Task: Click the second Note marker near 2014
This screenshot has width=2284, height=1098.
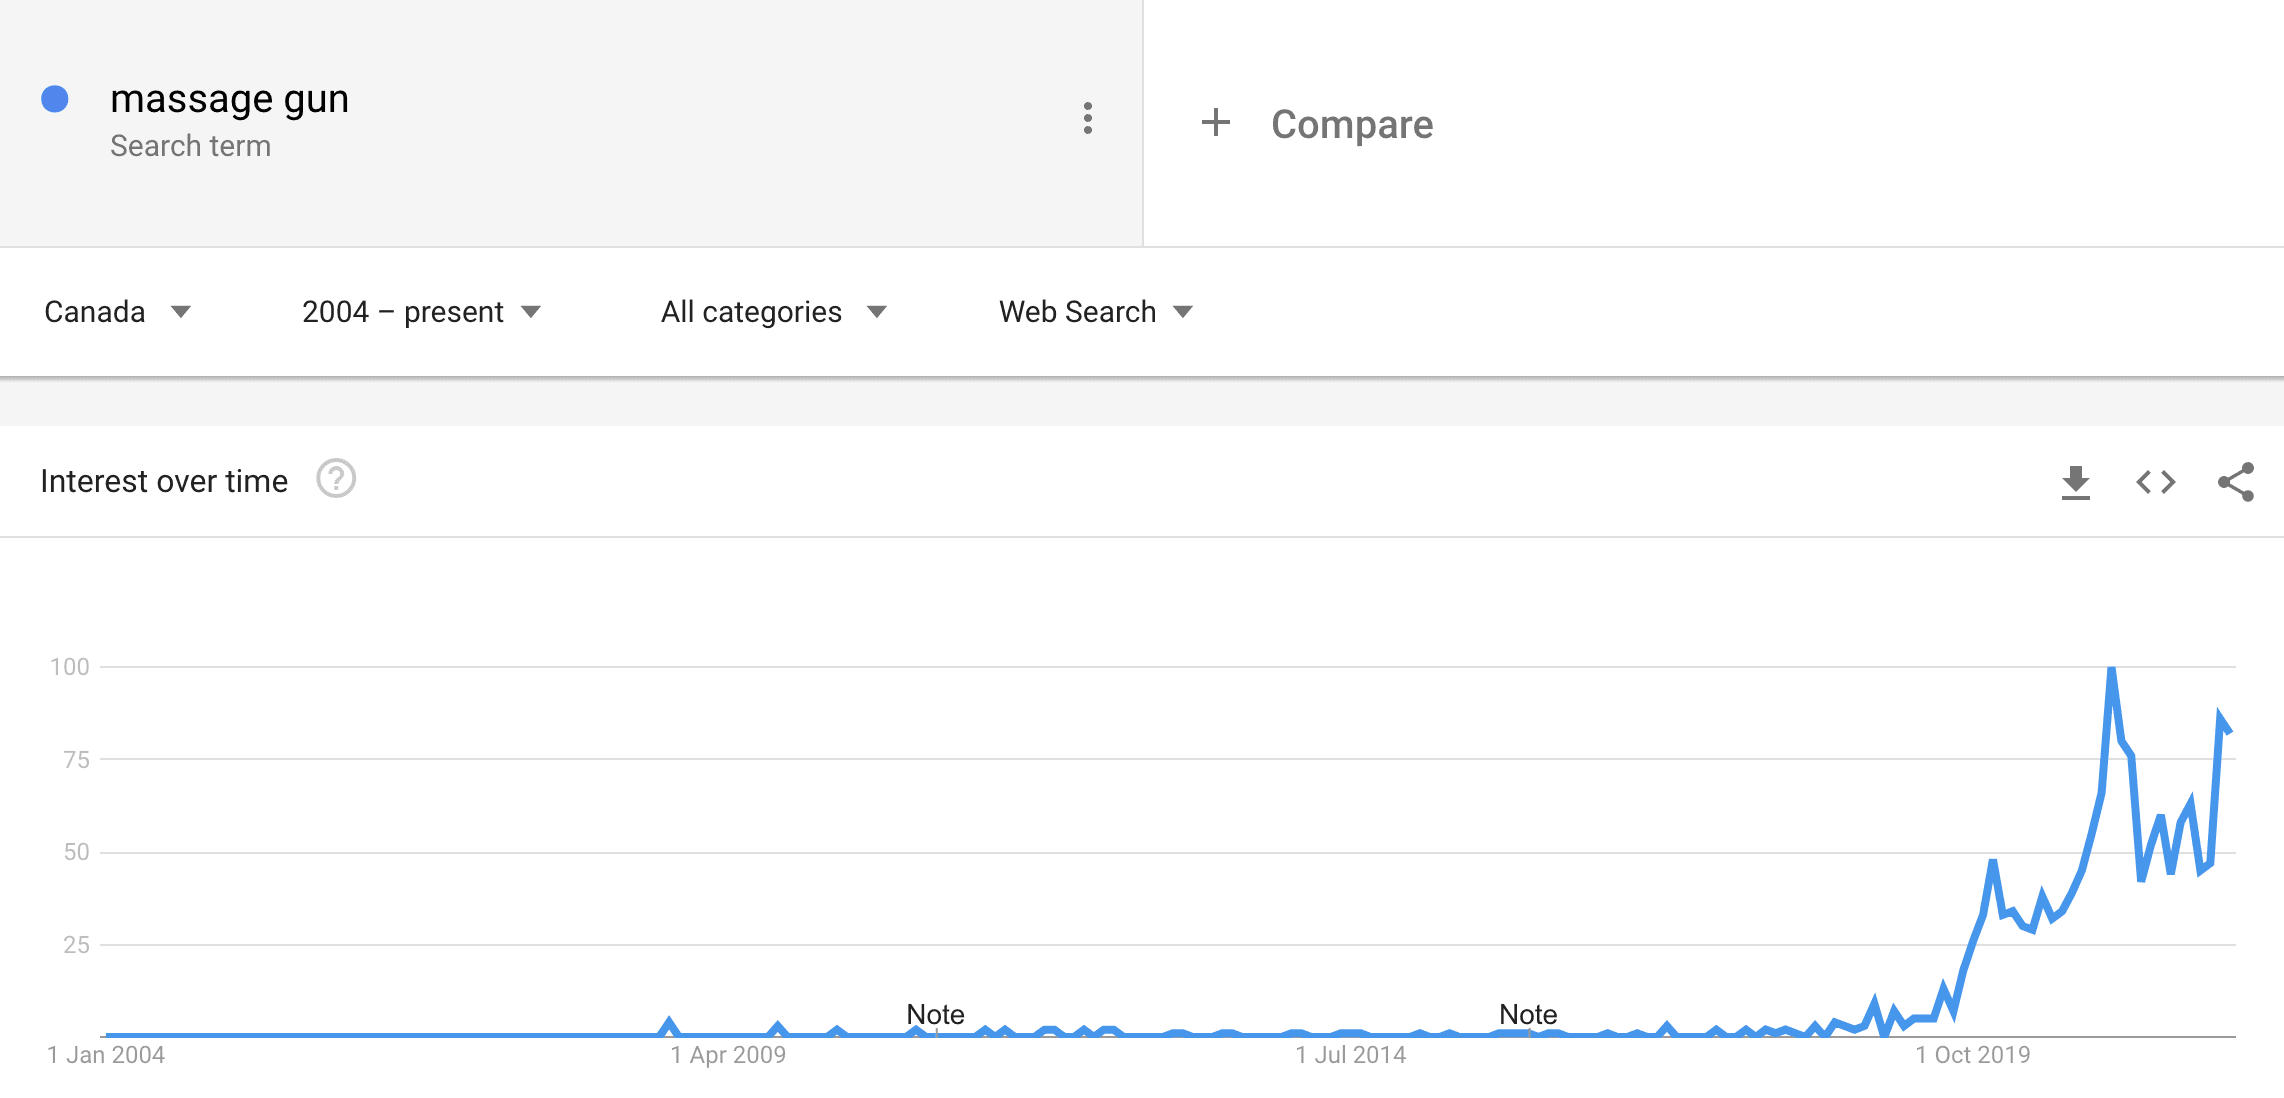Action: coord(1528,1014)
